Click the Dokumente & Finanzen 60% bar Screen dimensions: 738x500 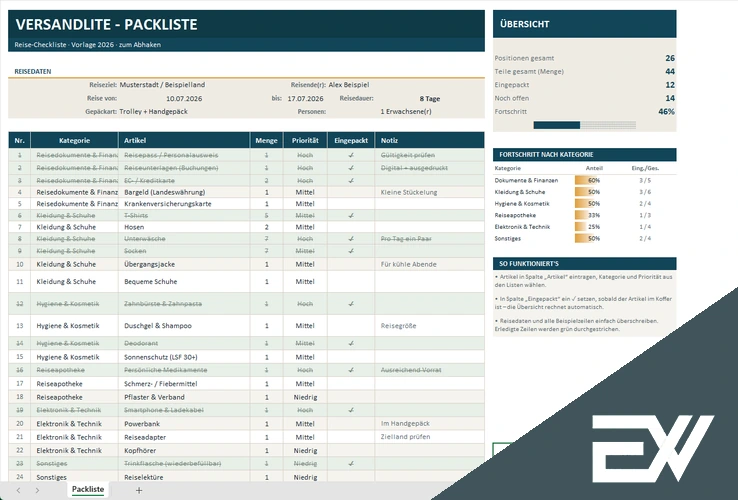pos(587,180)
